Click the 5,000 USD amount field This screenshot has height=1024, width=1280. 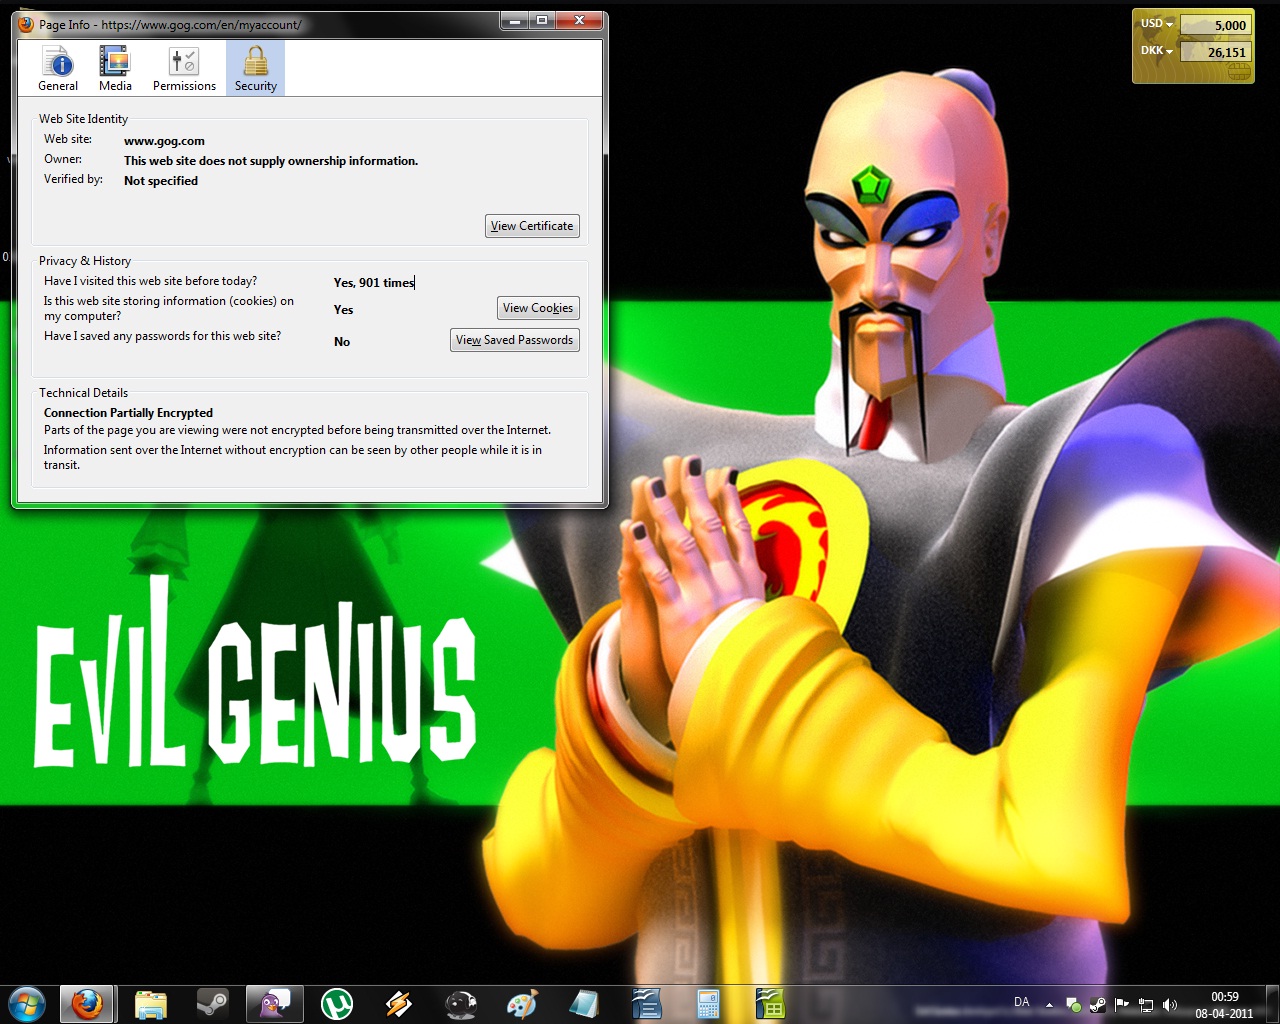tap(1215, 25)
